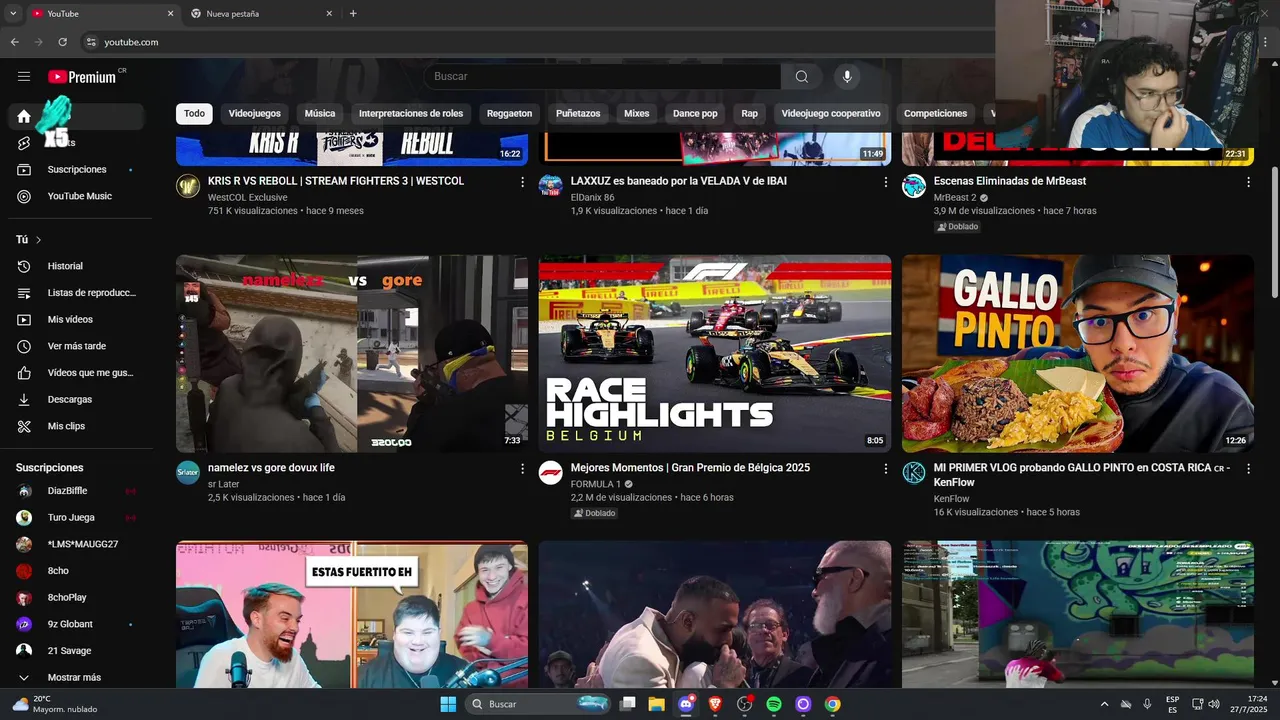Open Spotify from the taskbar
Image resolution: width=1280 pixels, height=720 pixels.
pyautogui.click(x=774, y=704)
